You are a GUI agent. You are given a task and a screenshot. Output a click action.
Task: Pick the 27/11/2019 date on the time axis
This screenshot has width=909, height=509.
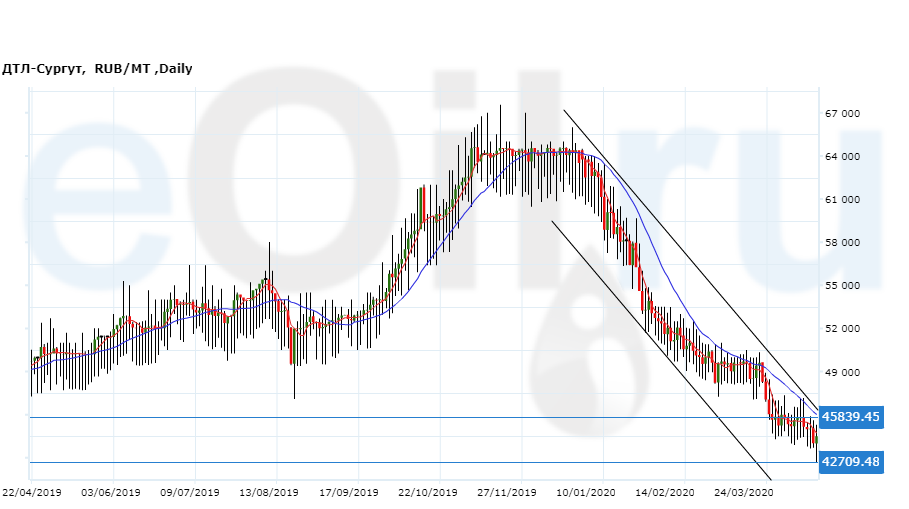507,493
